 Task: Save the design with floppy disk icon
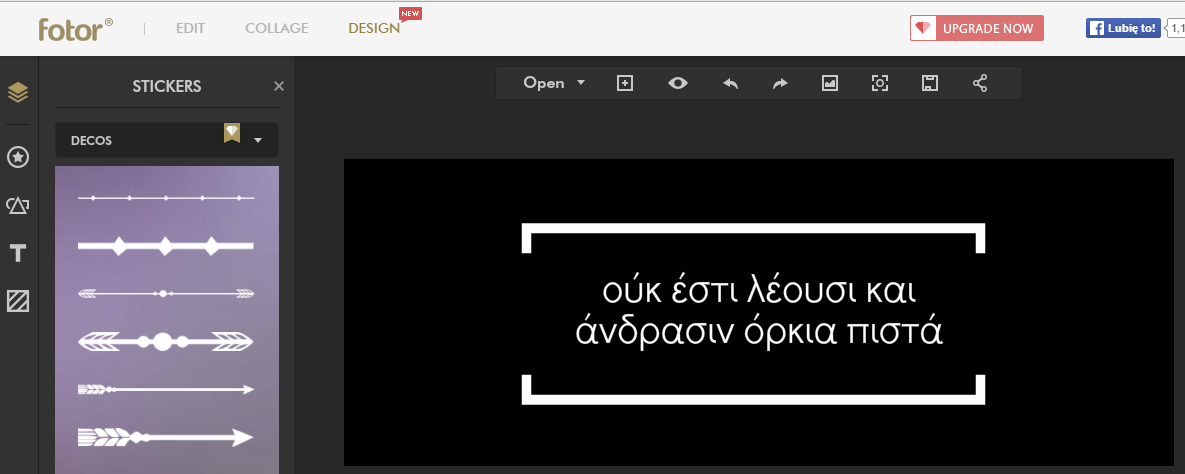pyautogui.click(x=930, y=83)
